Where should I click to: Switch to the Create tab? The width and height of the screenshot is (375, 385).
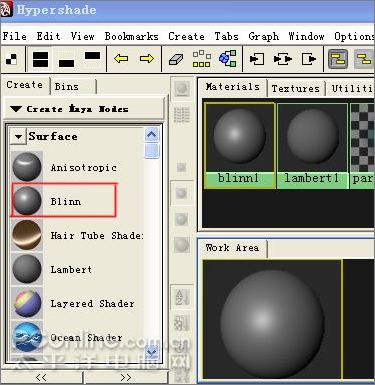click(24, 85)
